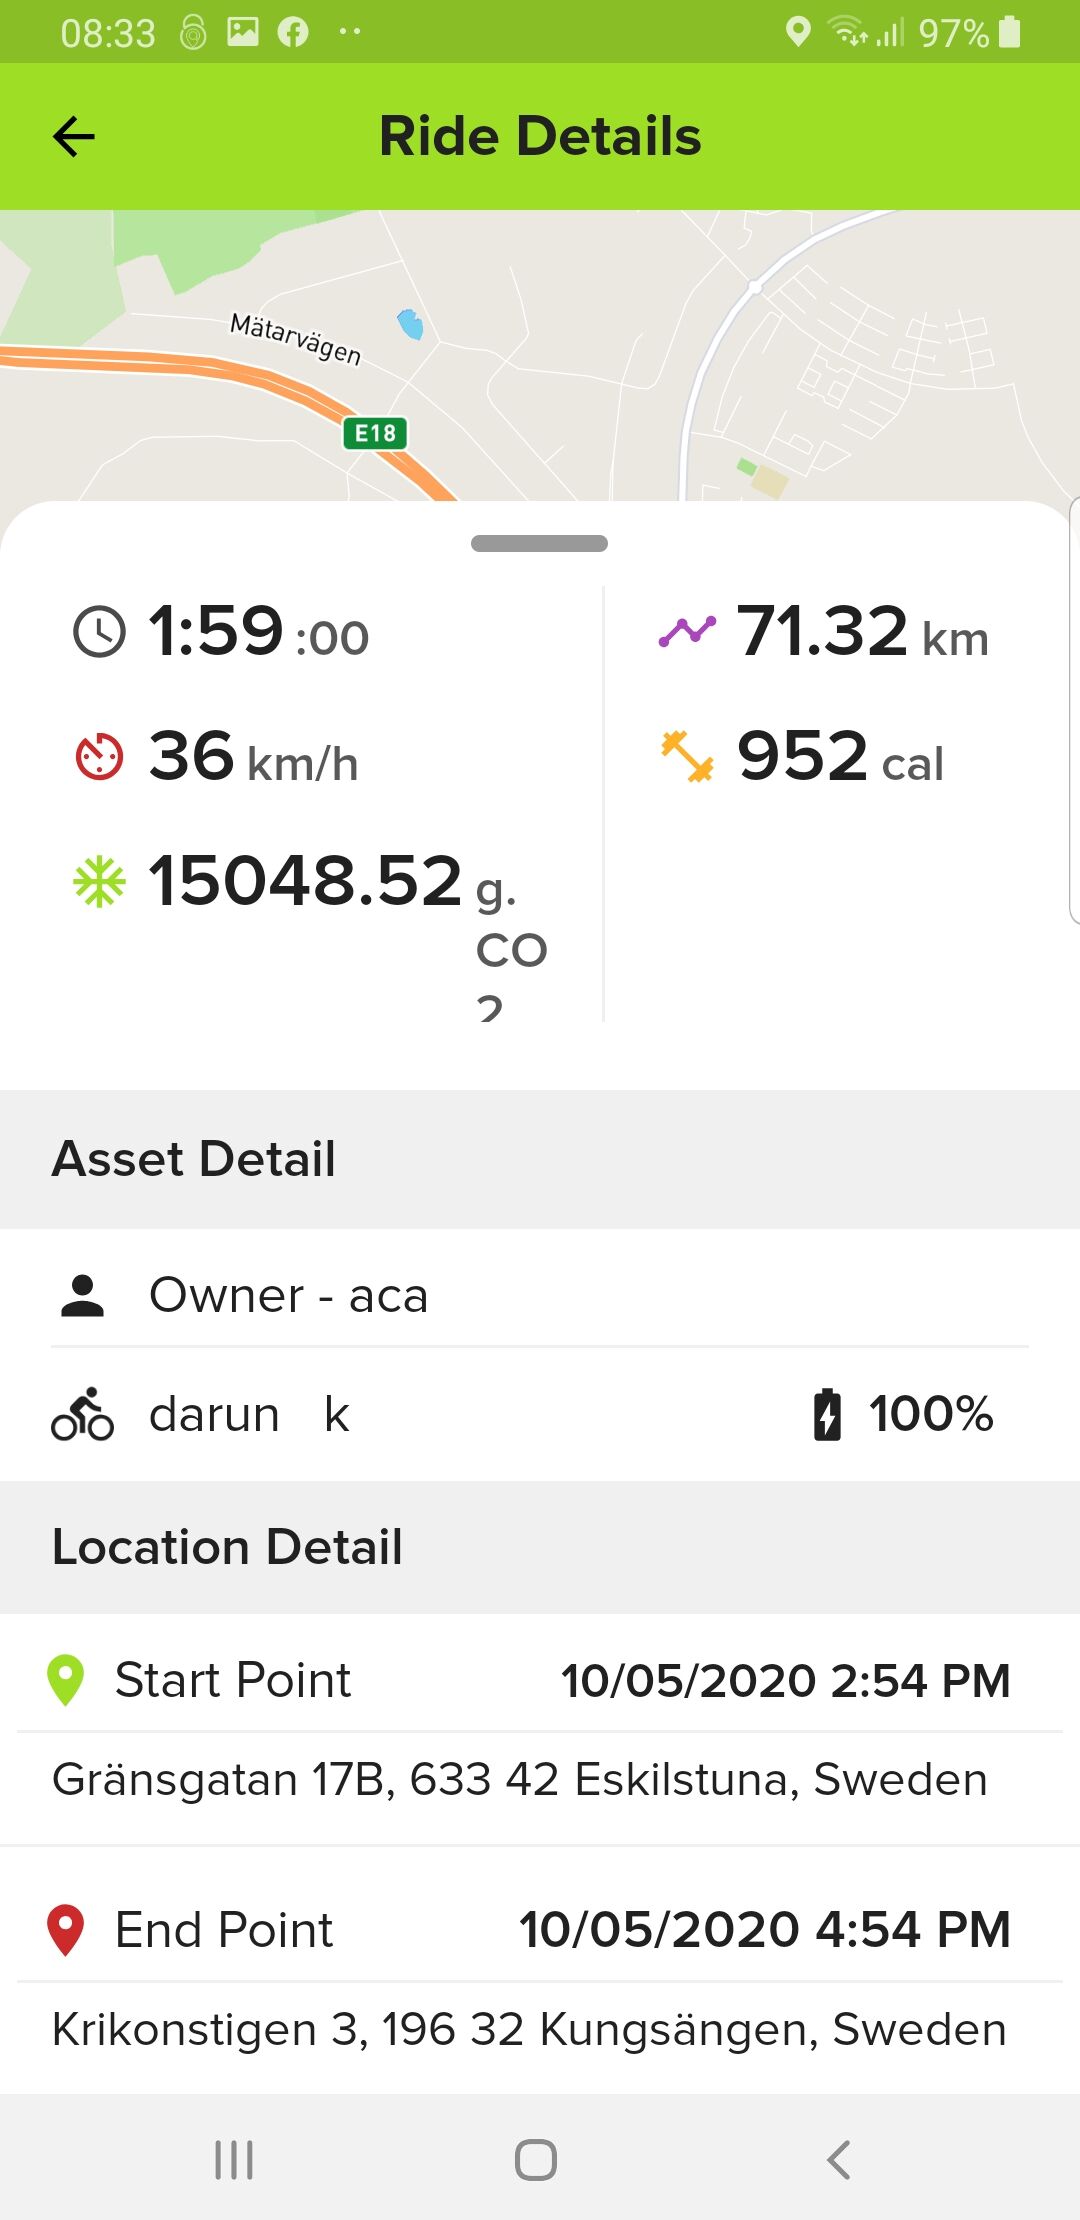Click the red speedometer icon

(100, 757)
